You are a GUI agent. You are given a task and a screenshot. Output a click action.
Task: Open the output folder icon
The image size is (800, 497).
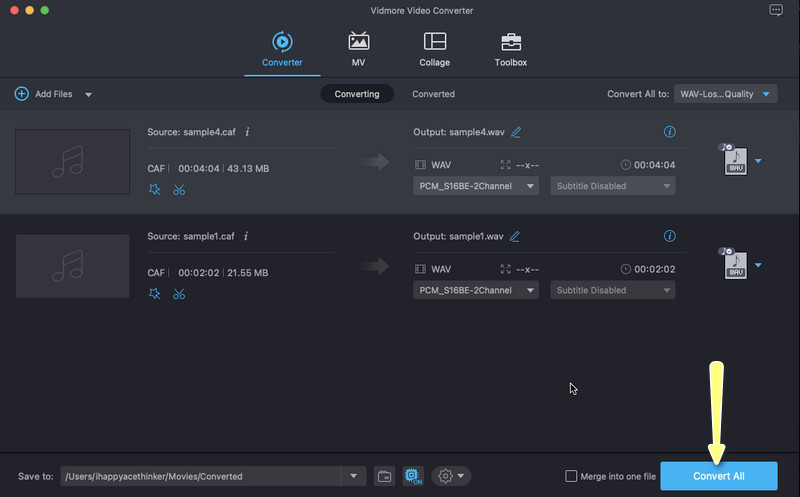coord(385,476)
